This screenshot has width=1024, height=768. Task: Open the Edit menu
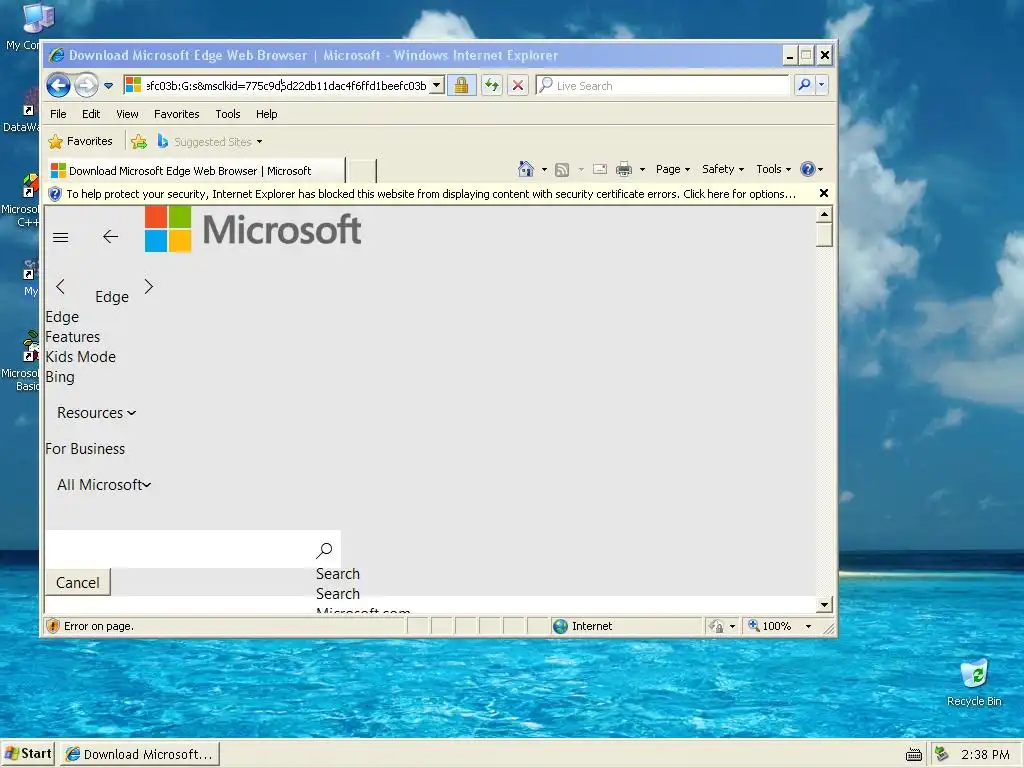pos(91,114)
